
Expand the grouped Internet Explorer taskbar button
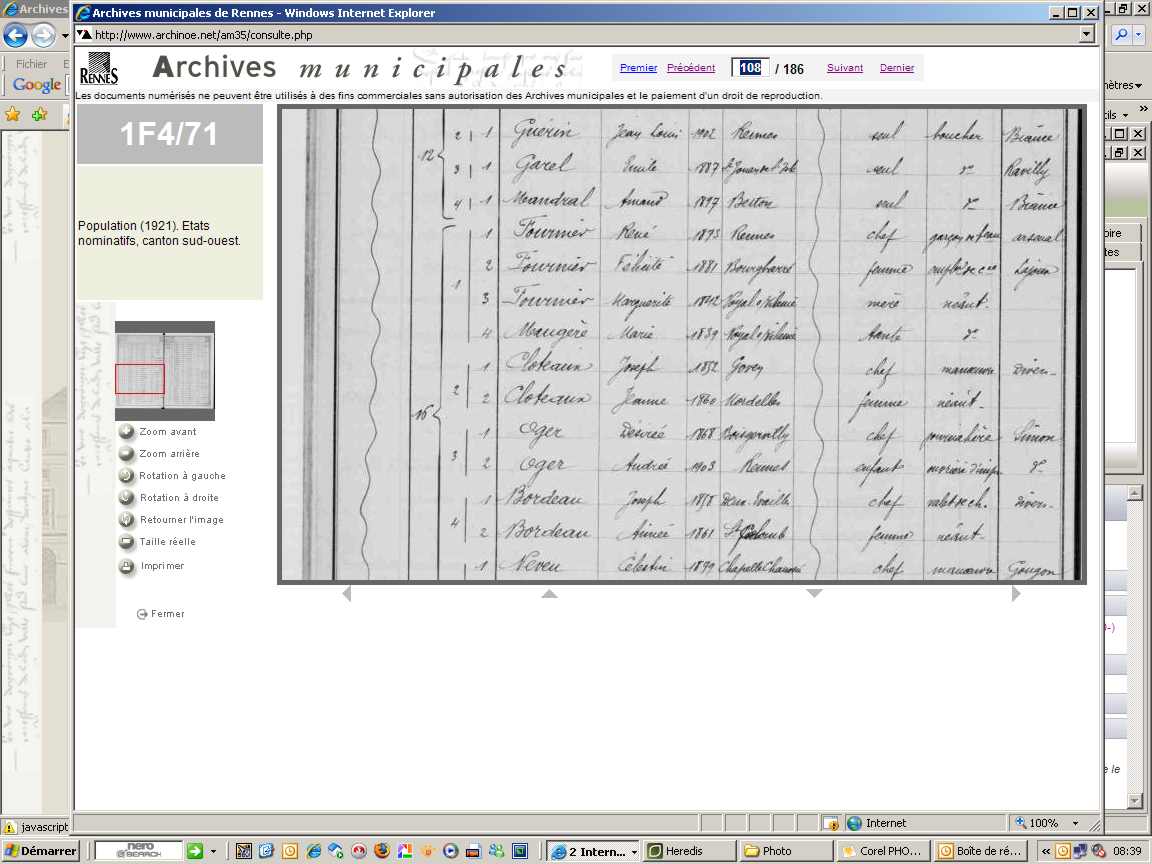pyautogui.click(x=634, y=852)
